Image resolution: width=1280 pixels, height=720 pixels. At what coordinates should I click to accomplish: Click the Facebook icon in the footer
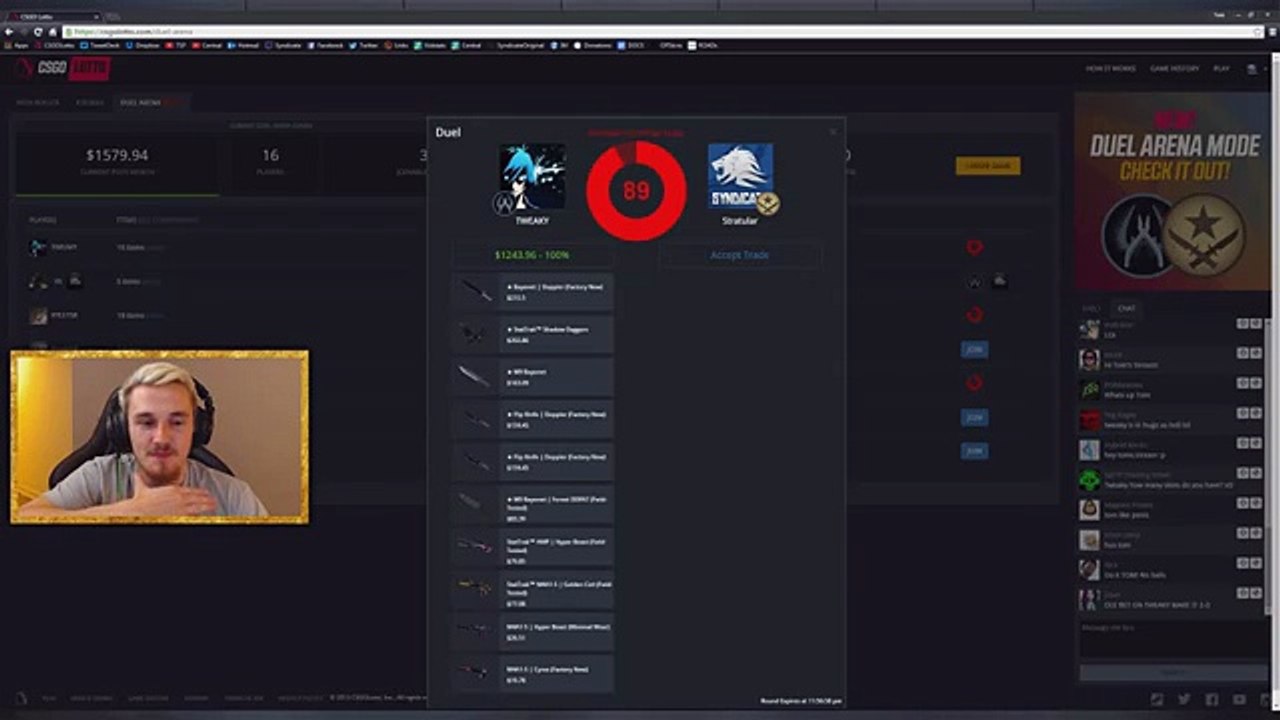coord(1212,699)
